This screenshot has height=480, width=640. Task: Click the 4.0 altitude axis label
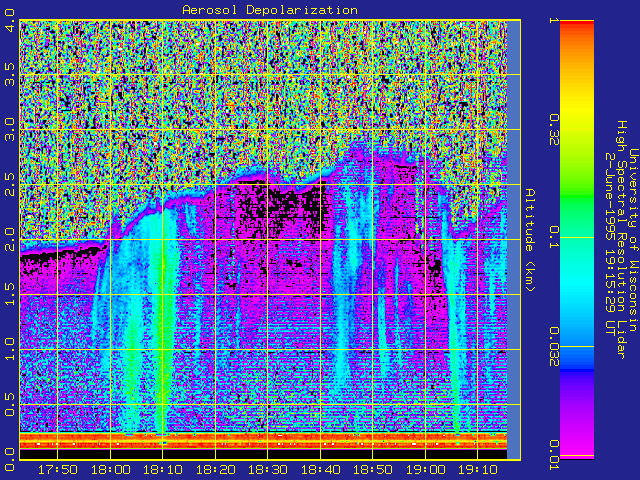10,20
